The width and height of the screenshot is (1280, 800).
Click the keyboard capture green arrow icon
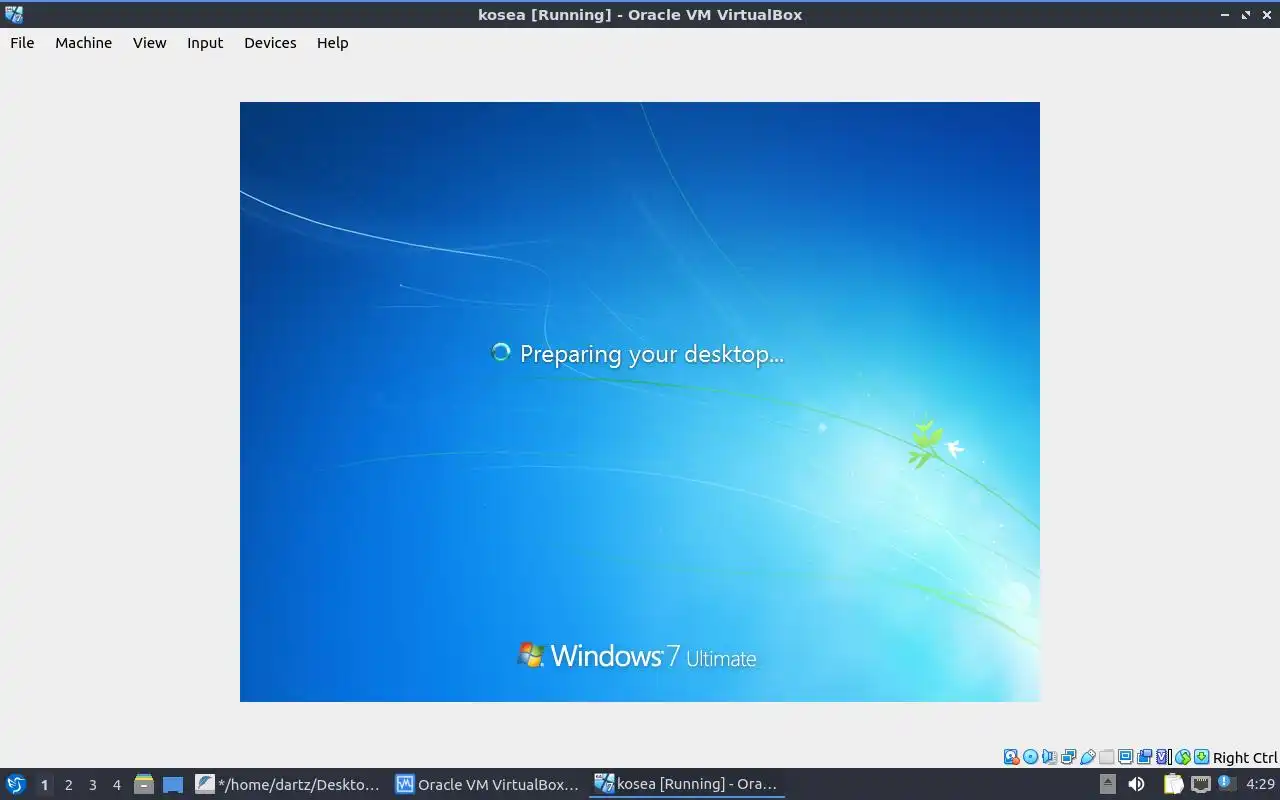point(1201,757)
